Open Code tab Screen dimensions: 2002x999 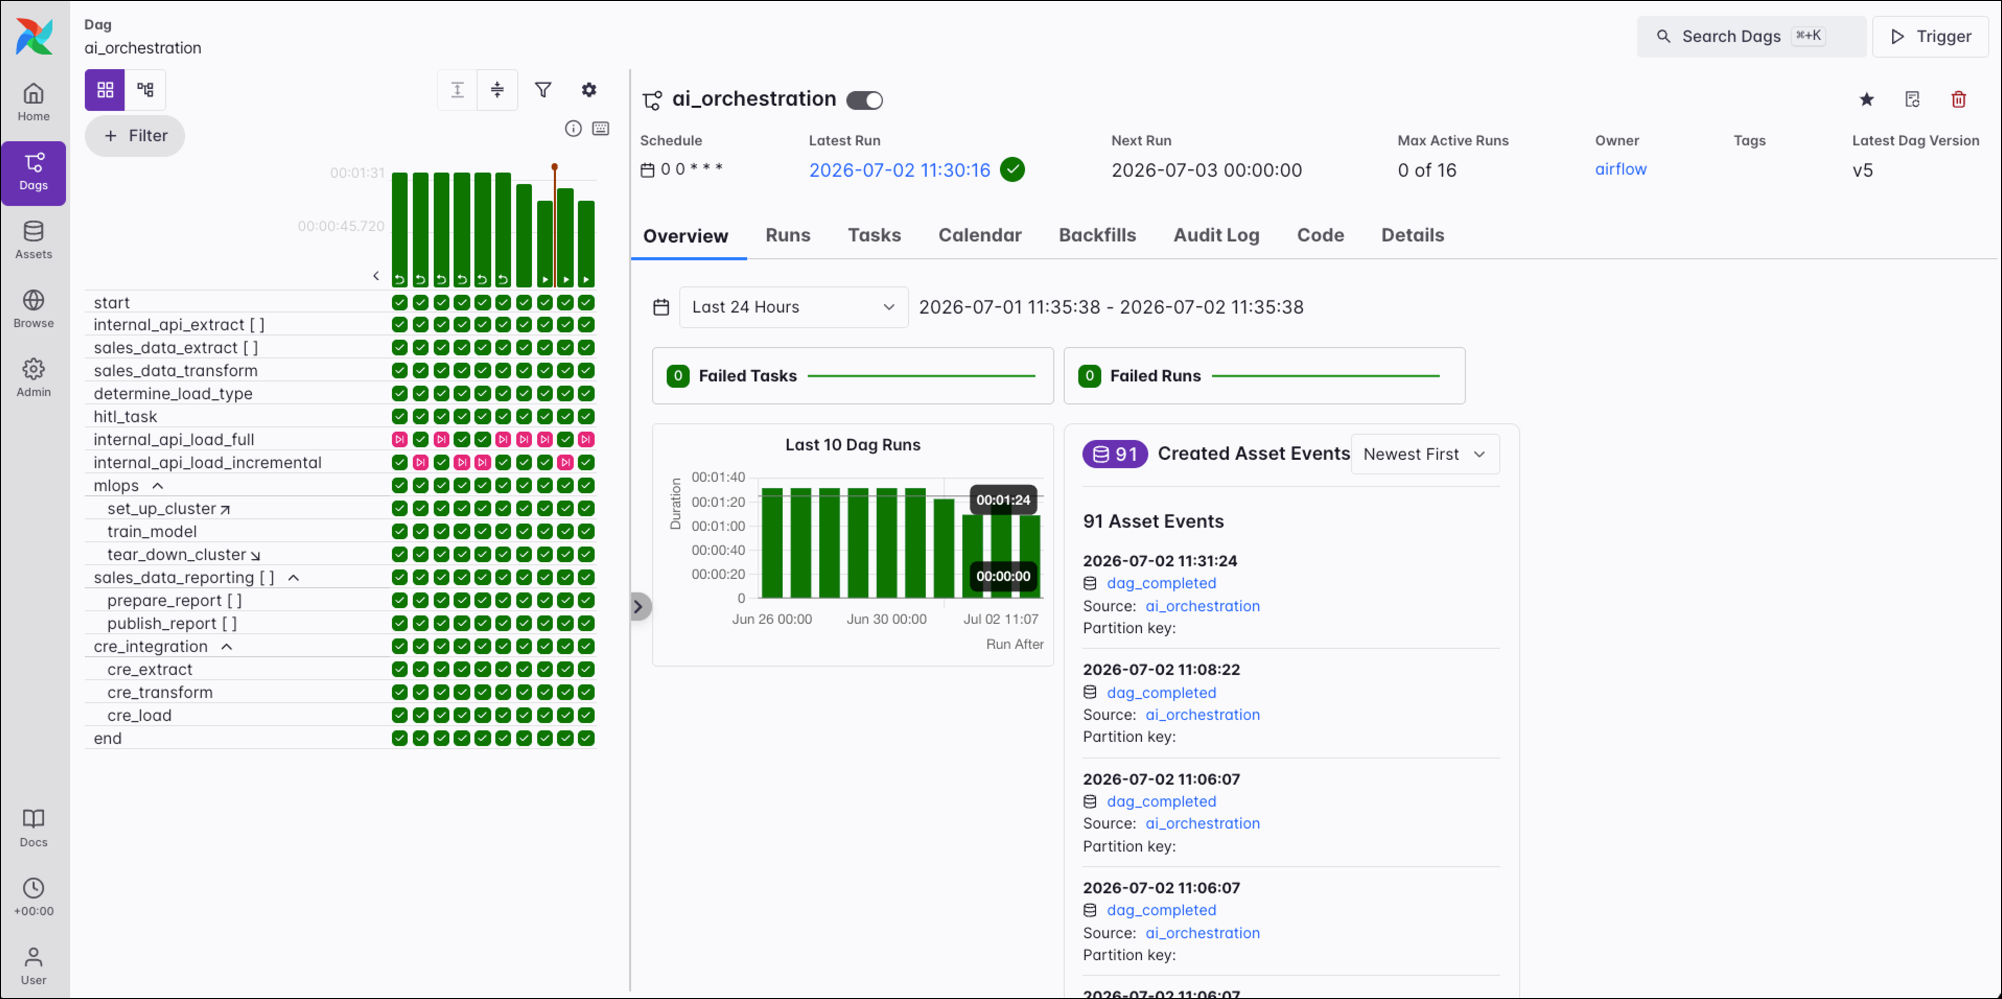1320,236
